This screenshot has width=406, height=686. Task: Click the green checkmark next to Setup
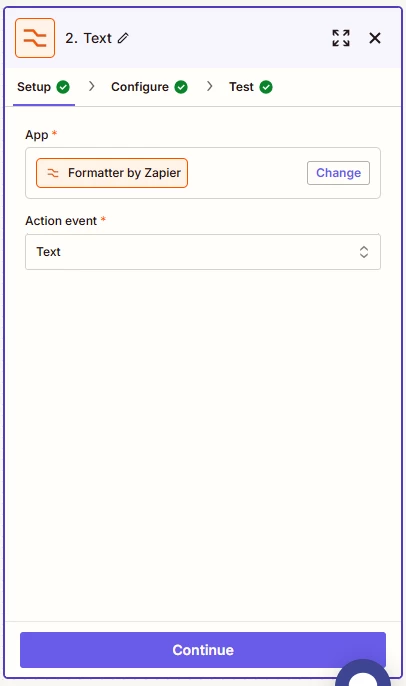coord(63,87)
